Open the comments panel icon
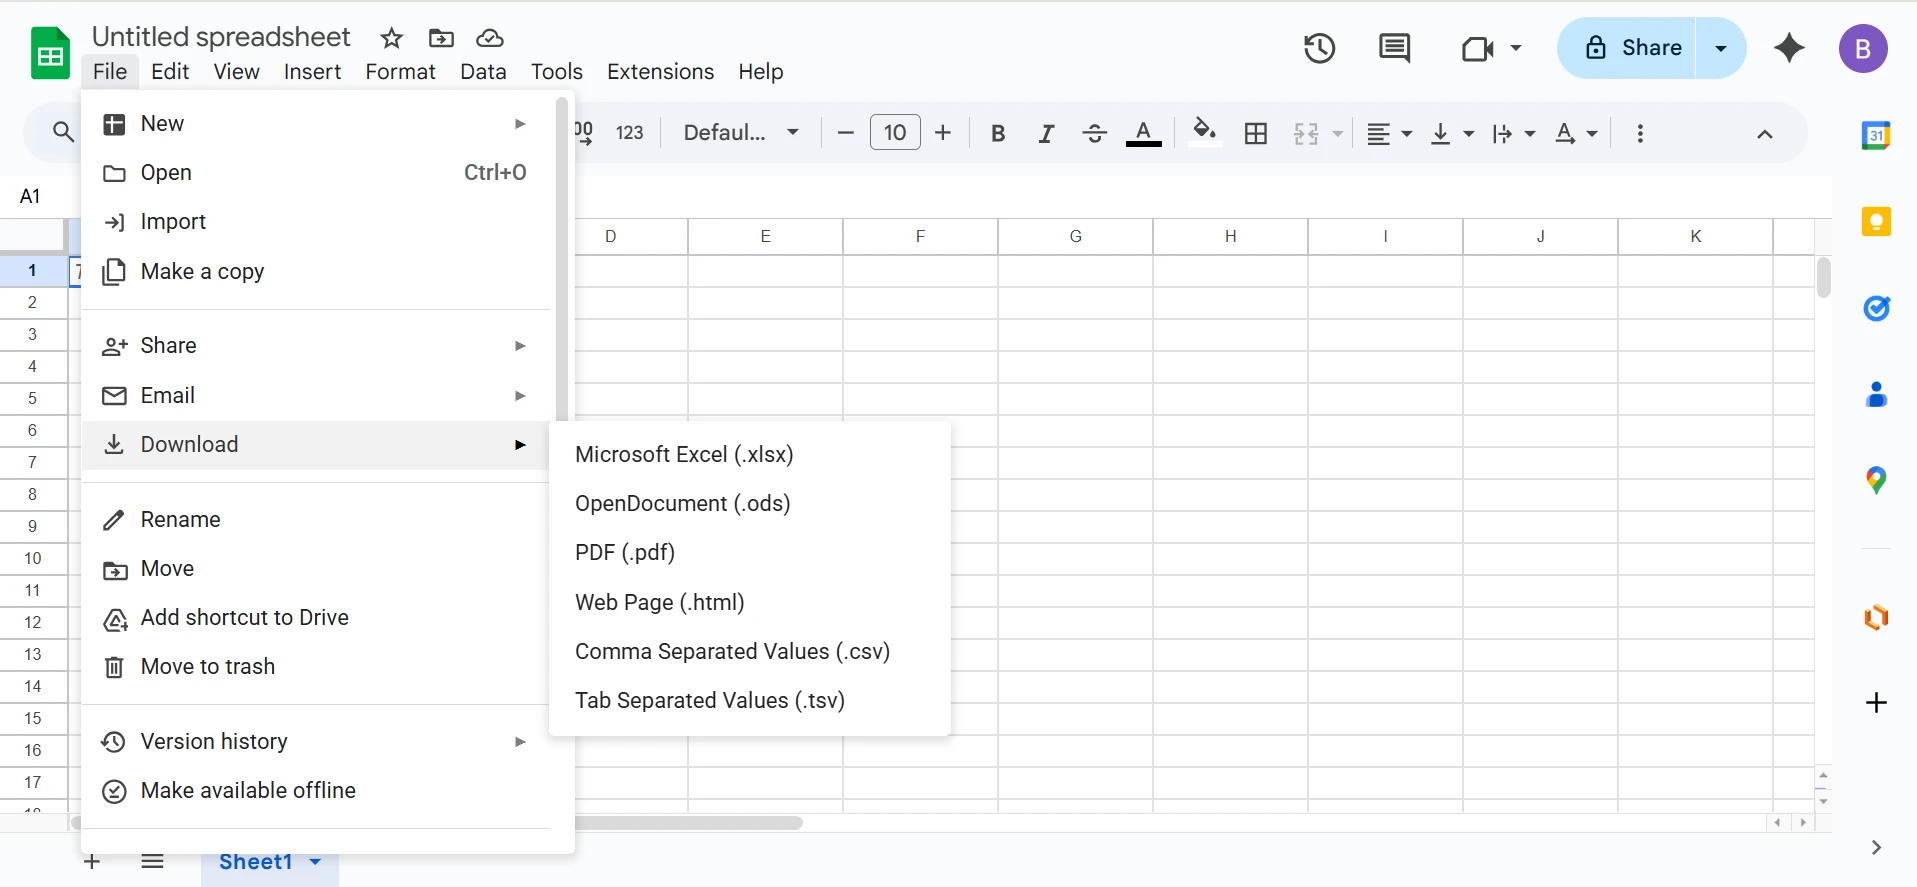Screen dimensions: 1917x887 pos(1394,48)
